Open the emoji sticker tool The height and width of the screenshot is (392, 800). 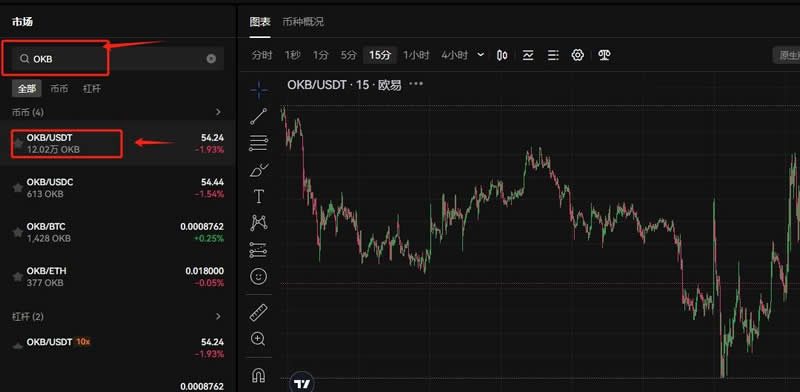click(259, 277)
